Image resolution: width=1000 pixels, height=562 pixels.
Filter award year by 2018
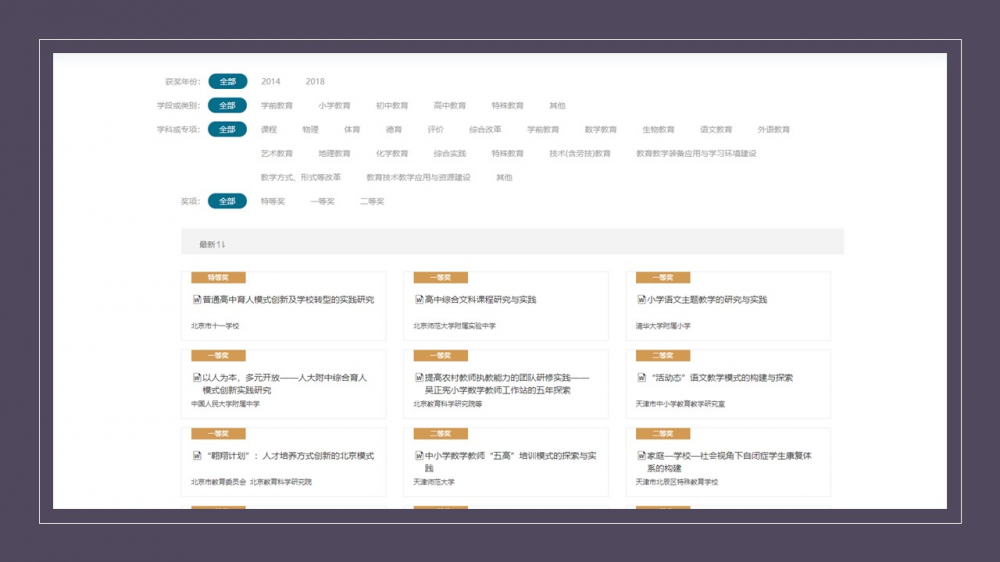coord(315,81)
